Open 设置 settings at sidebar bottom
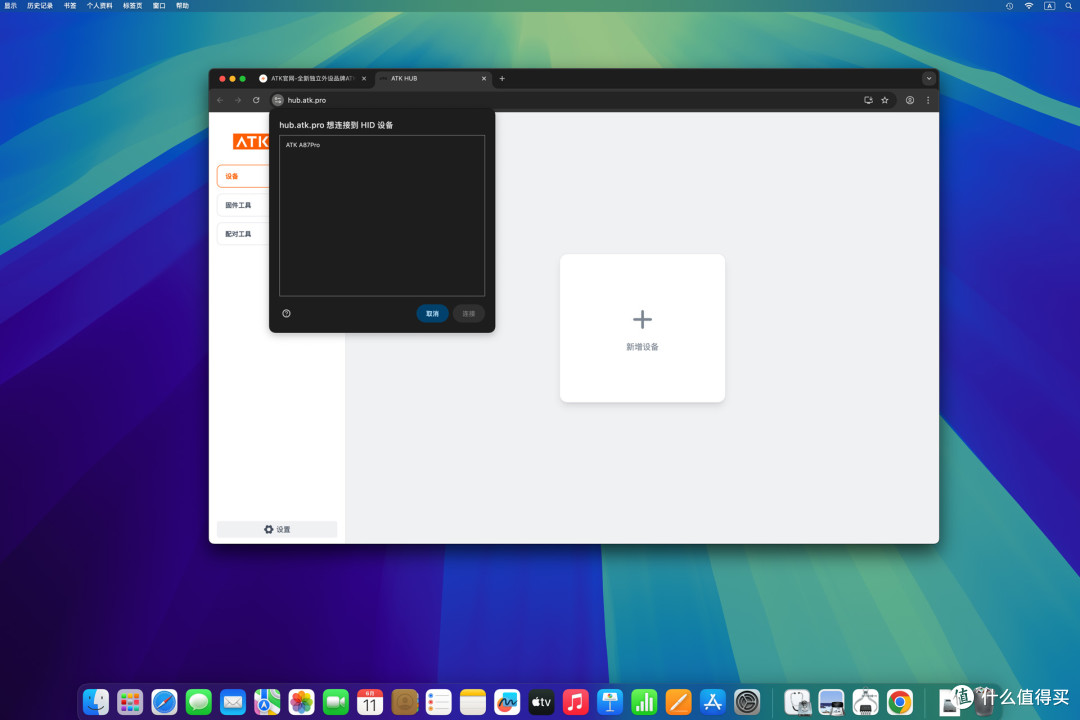 click(277, 529)
